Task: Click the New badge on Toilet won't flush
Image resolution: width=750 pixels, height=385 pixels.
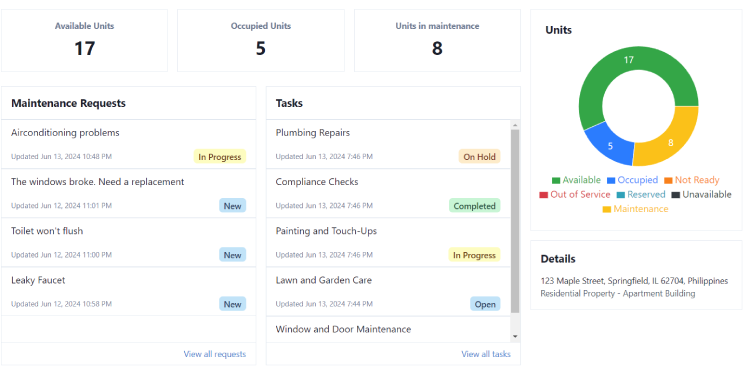Action: click(x=232, y=255)
